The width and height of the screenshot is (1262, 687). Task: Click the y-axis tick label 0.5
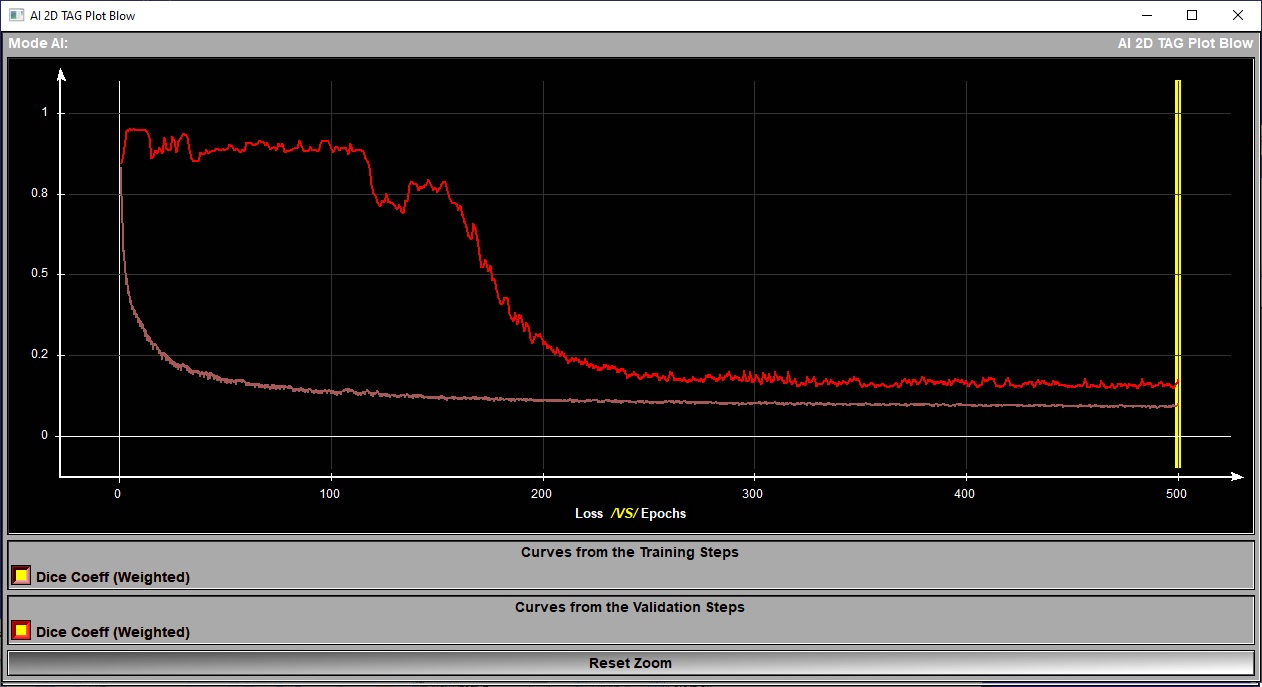pyautogui.click(x=40, y=274)
